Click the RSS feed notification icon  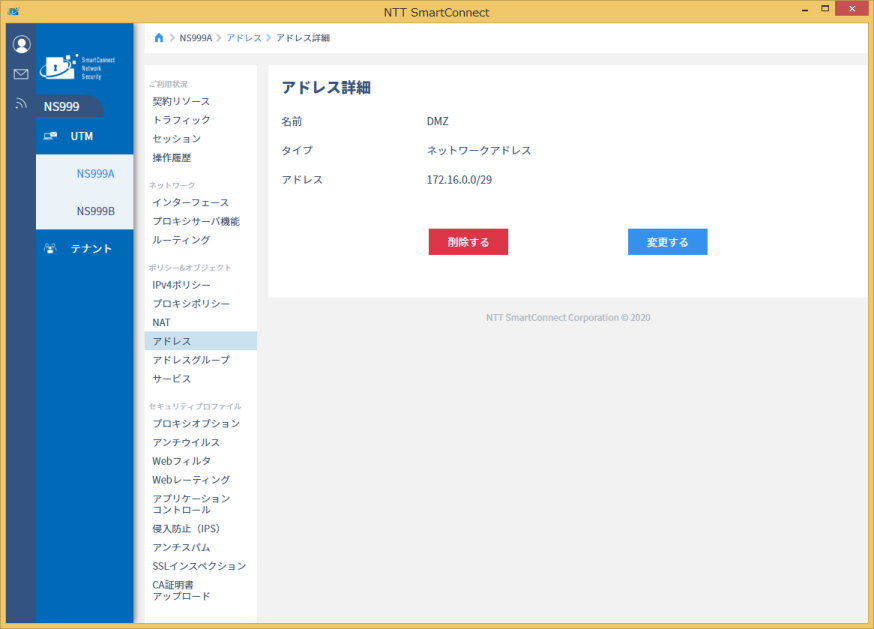tap(21, 104)
